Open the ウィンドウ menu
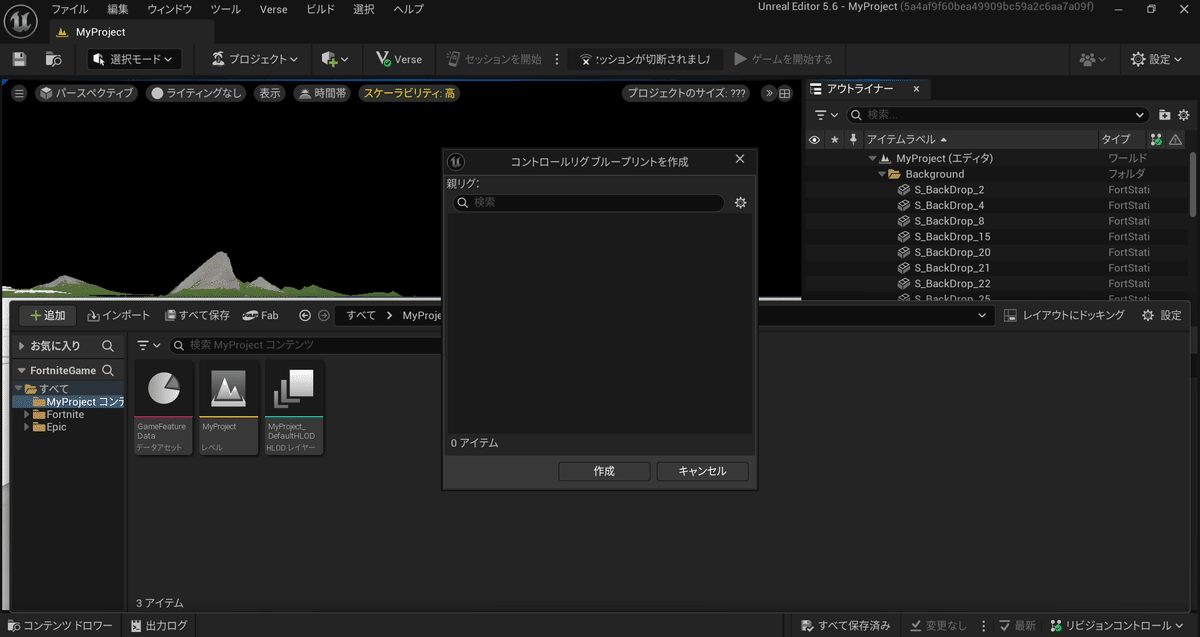The width and height of the screenshot is (1200, 637). 171,9
